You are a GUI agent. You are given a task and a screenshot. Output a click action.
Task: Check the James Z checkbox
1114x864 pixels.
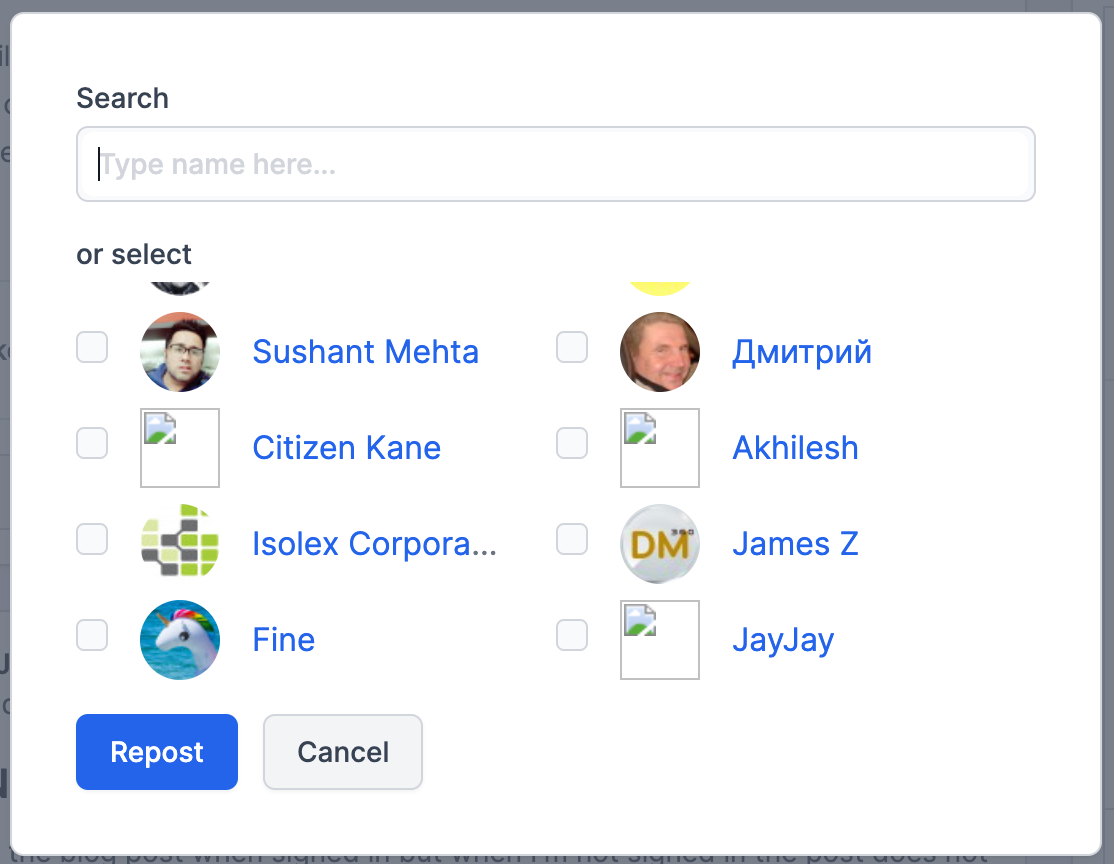[x=572, y=539]
